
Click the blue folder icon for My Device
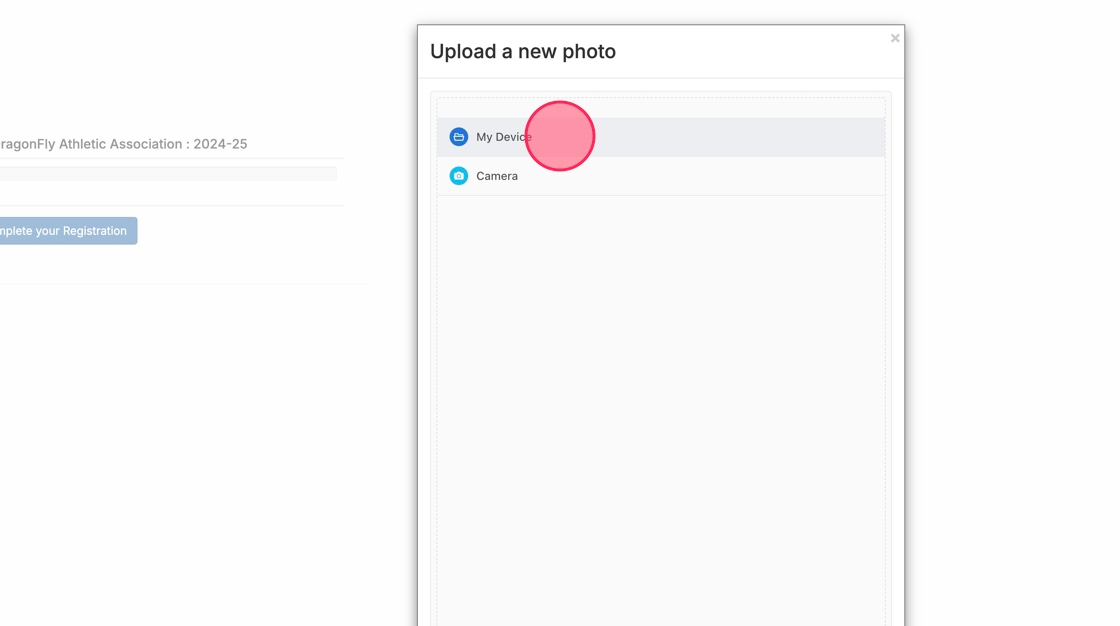[459, 137]
